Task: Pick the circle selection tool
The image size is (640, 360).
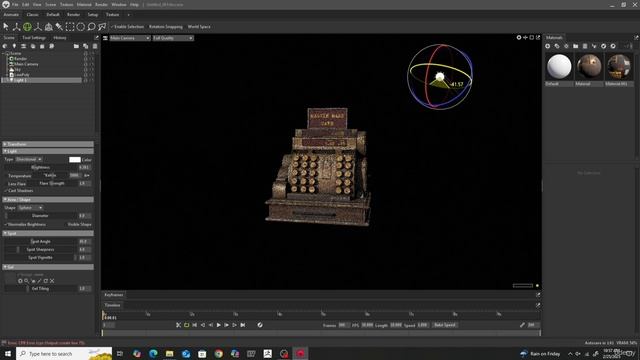Action: tap(81, 27)
